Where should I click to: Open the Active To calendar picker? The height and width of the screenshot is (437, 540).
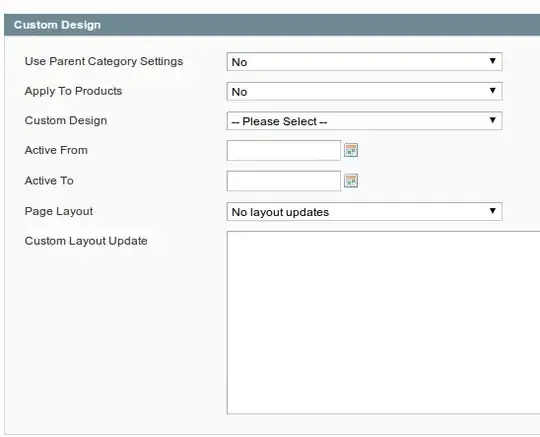pyautogui.click(x=351, y=180)
